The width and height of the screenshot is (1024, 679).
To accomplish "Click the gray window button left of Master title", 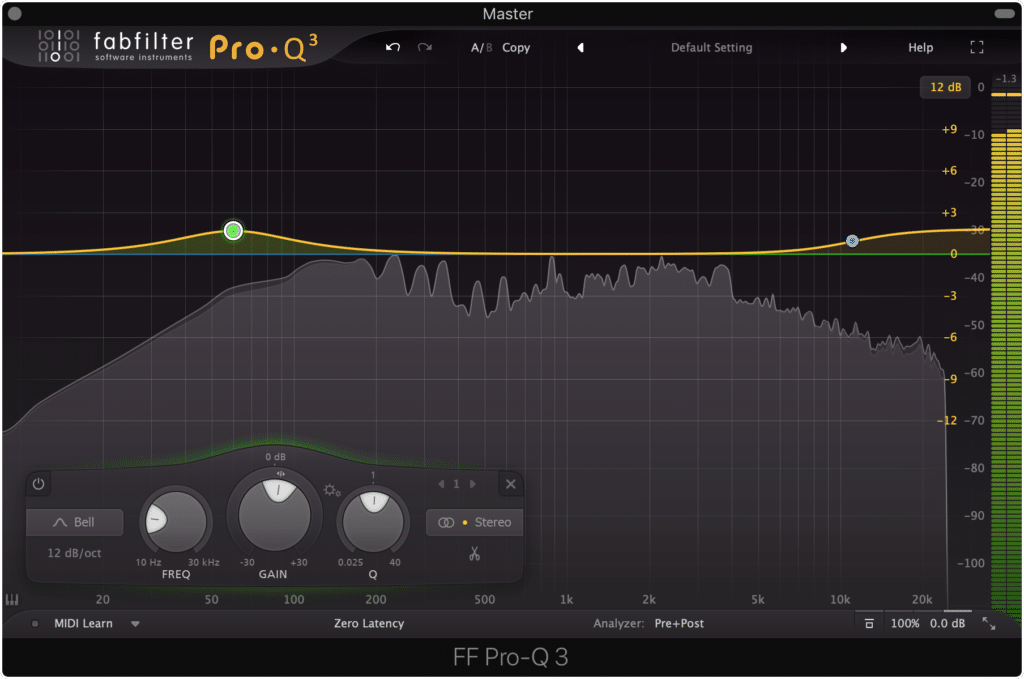I will pos(14,14).
